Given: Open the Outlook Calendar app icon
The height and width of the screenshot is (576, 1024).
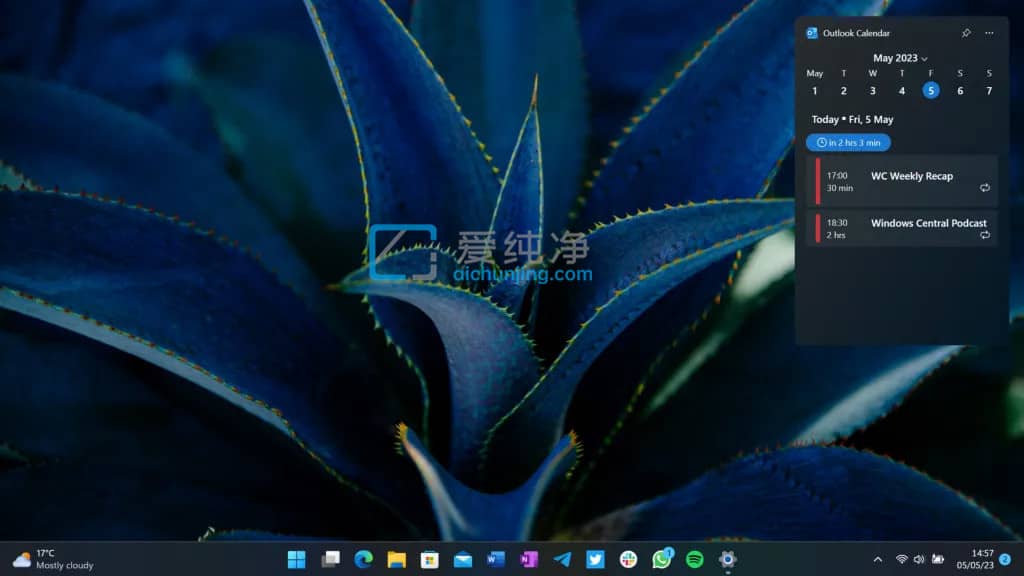Looking at the screenshot, I should (811, 32).
